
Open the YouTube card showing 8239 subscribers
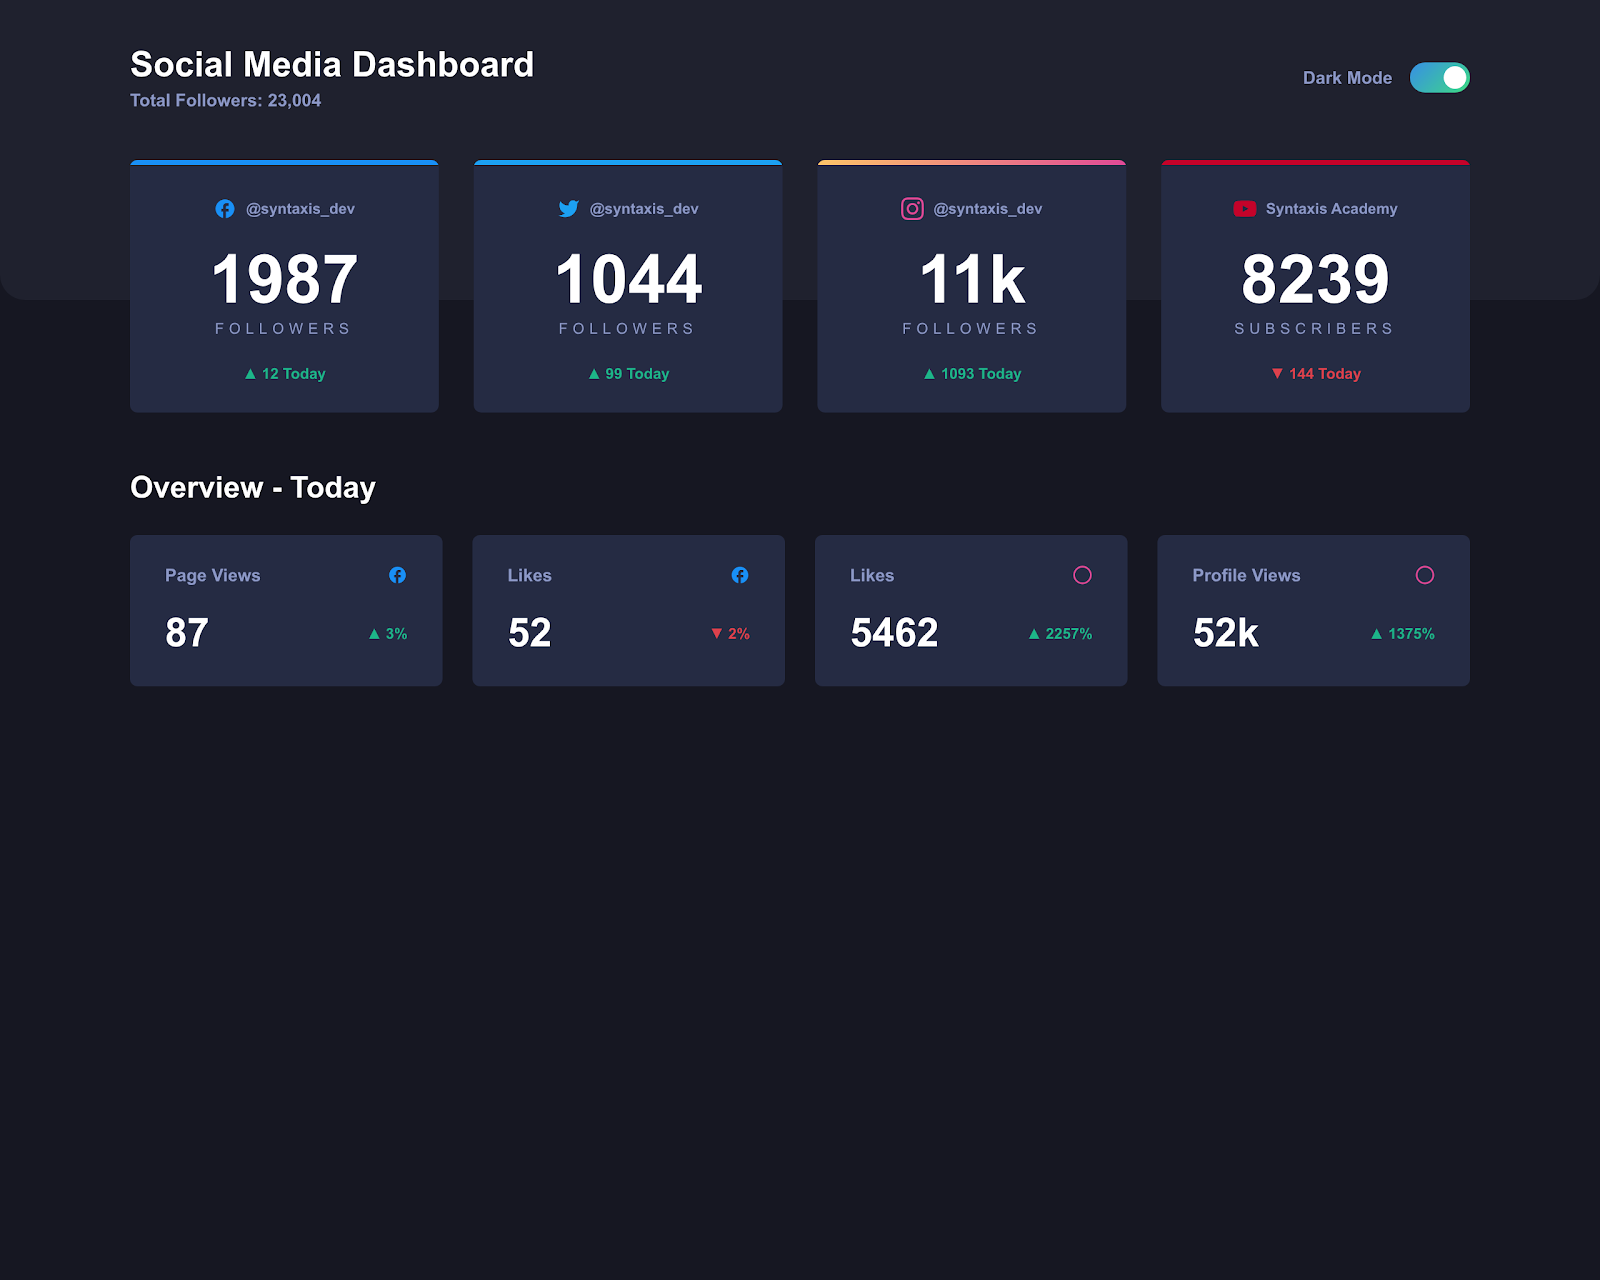(x=1315, y=286)
